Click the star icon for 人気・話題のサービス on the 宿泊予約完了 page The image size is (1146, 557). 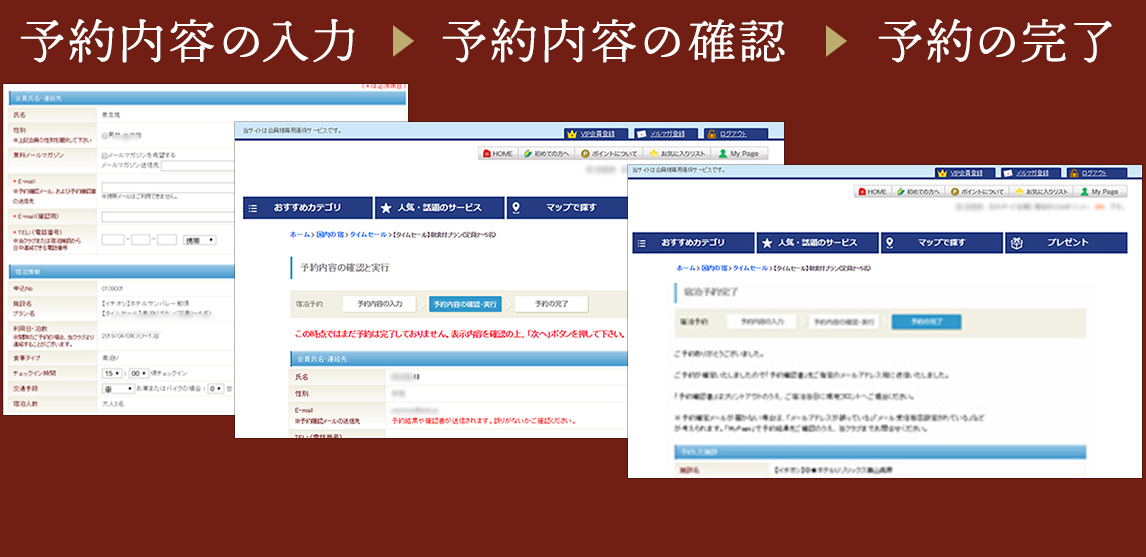tap(769, 243)
